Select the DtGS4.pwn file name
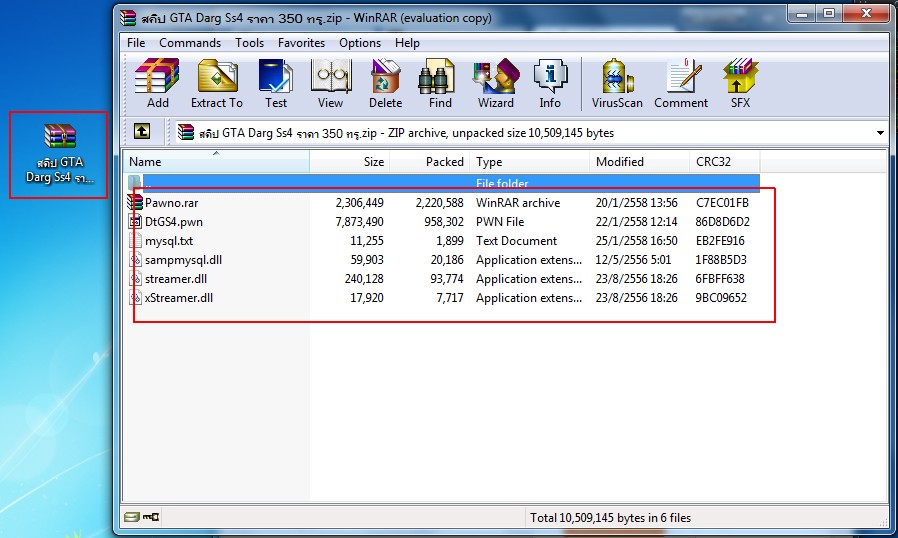Image resolution: width=898 pixels, height=538 pixels. coord(174,222)
